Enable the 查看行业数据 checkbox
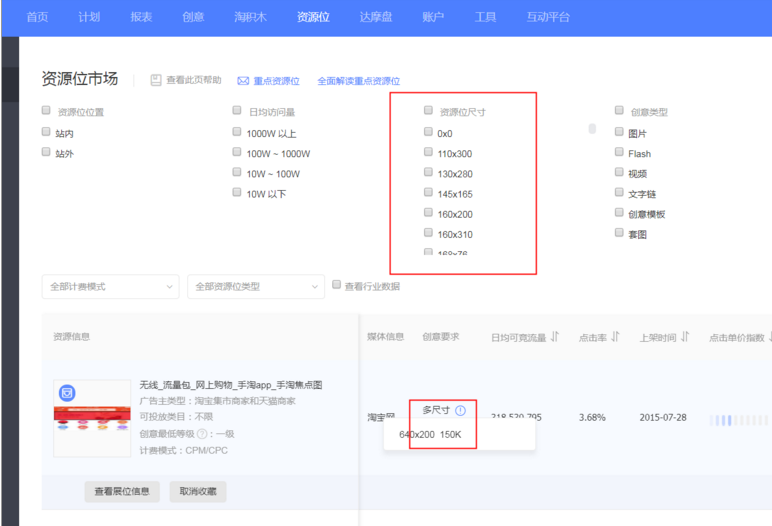 (x=336, y=285)
